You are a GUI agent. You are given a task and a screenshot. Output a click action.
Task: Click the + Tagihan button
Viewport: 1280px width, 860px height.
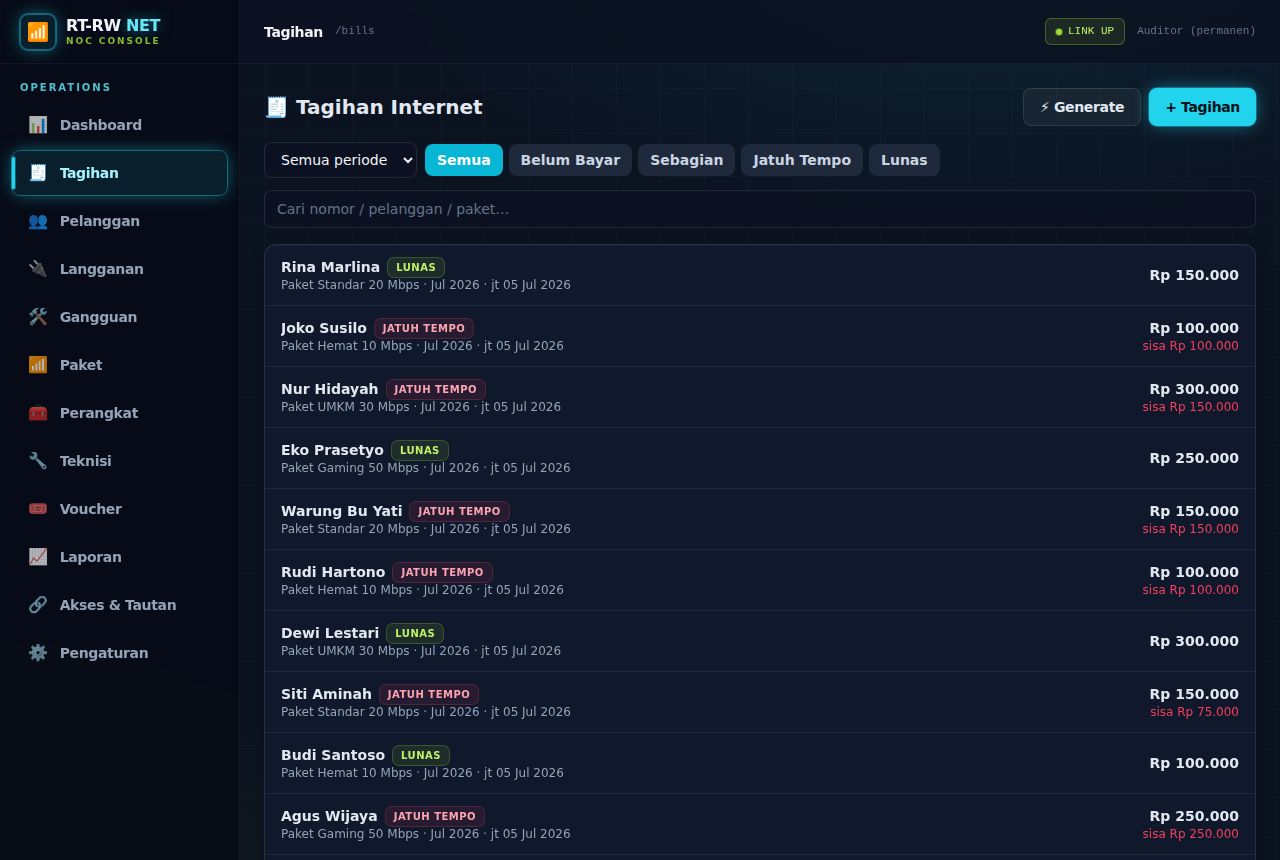[x=1202, y=107]
